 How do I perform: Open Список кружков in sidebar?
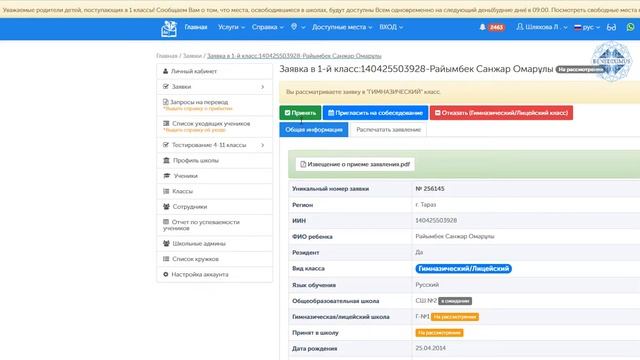pos(215,259)
